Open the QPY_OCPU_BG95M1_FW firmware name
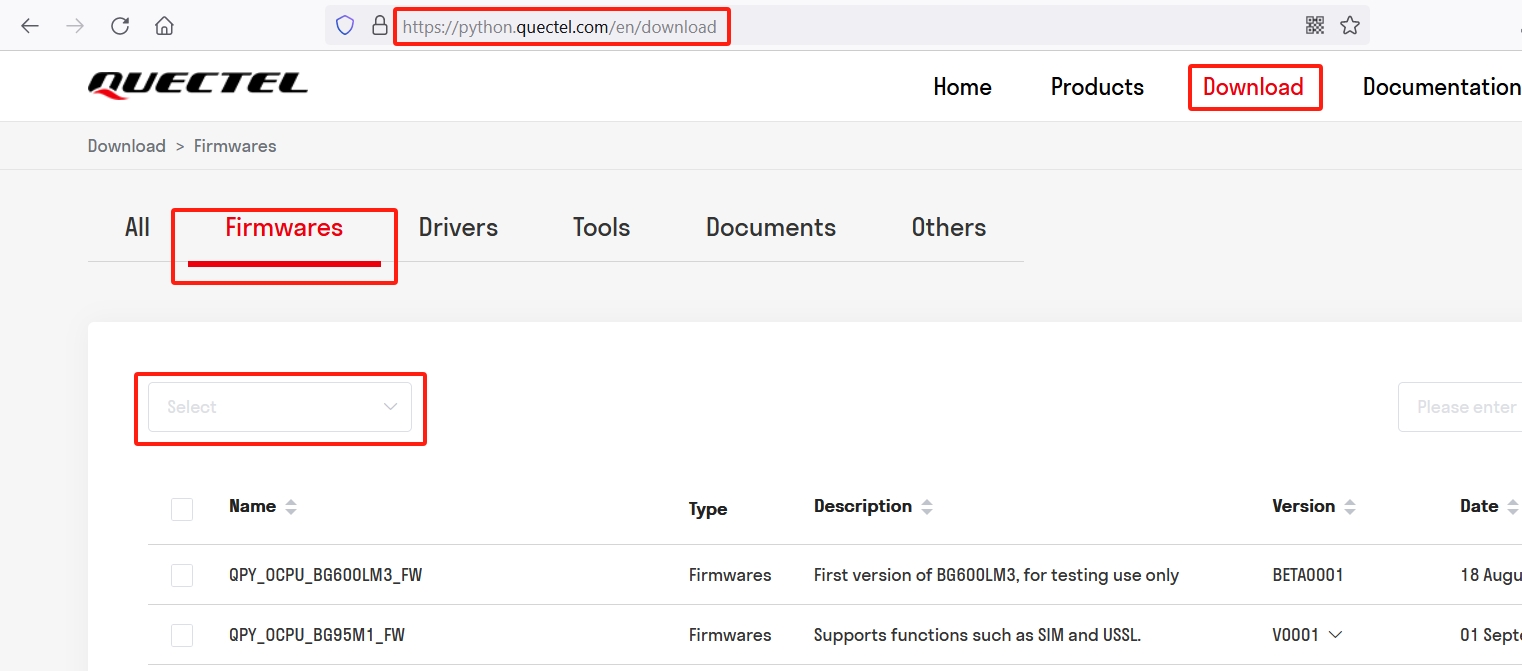 point(317,635)
